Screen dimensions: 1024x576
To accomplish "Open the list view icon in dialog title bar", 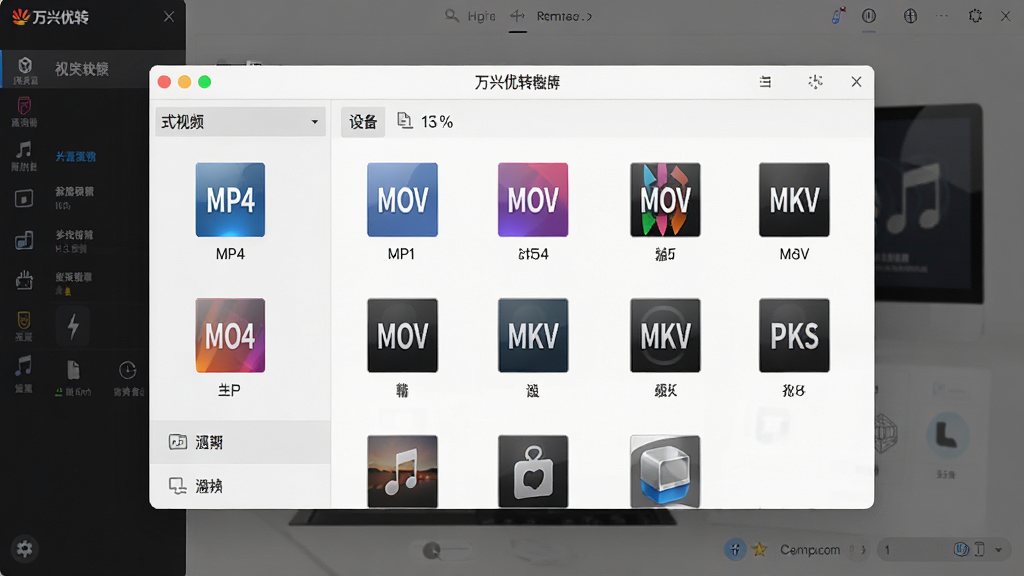I will point(765,82).
